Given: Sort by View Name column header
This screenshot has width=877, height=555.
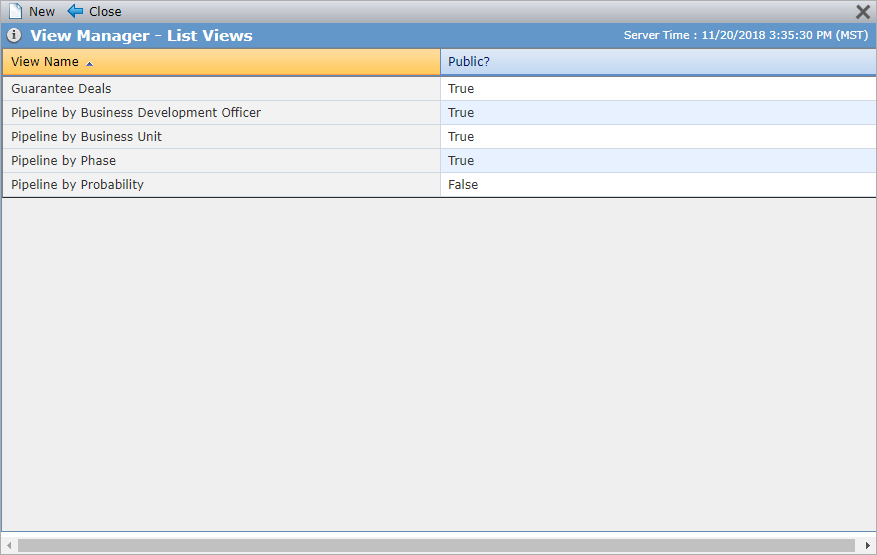Looking at the screenshot, I should (x=221, y=62).
